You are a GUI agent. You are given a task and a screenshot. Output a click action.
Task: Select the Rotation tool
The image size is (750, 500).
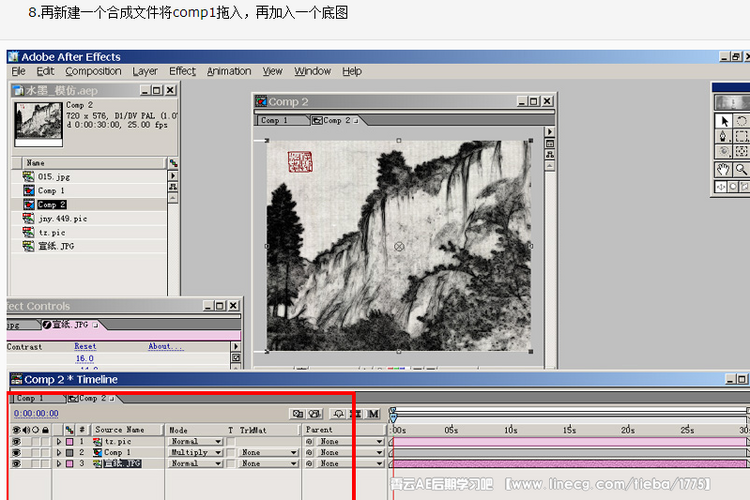tap(741, 121)
